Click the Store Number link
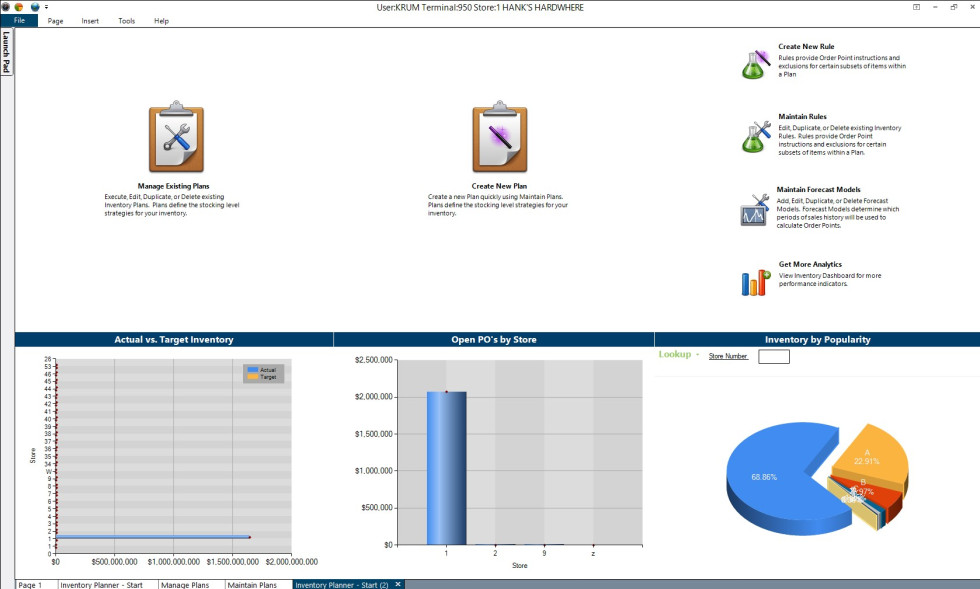 (728, 356)
